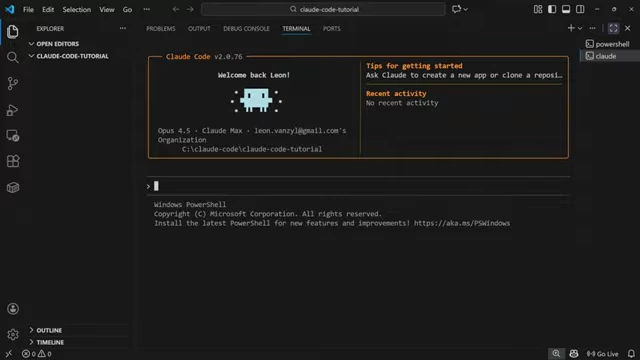Open the notifications bell
The width and height of the screenshot is (640, 360).
pos(631,354)
